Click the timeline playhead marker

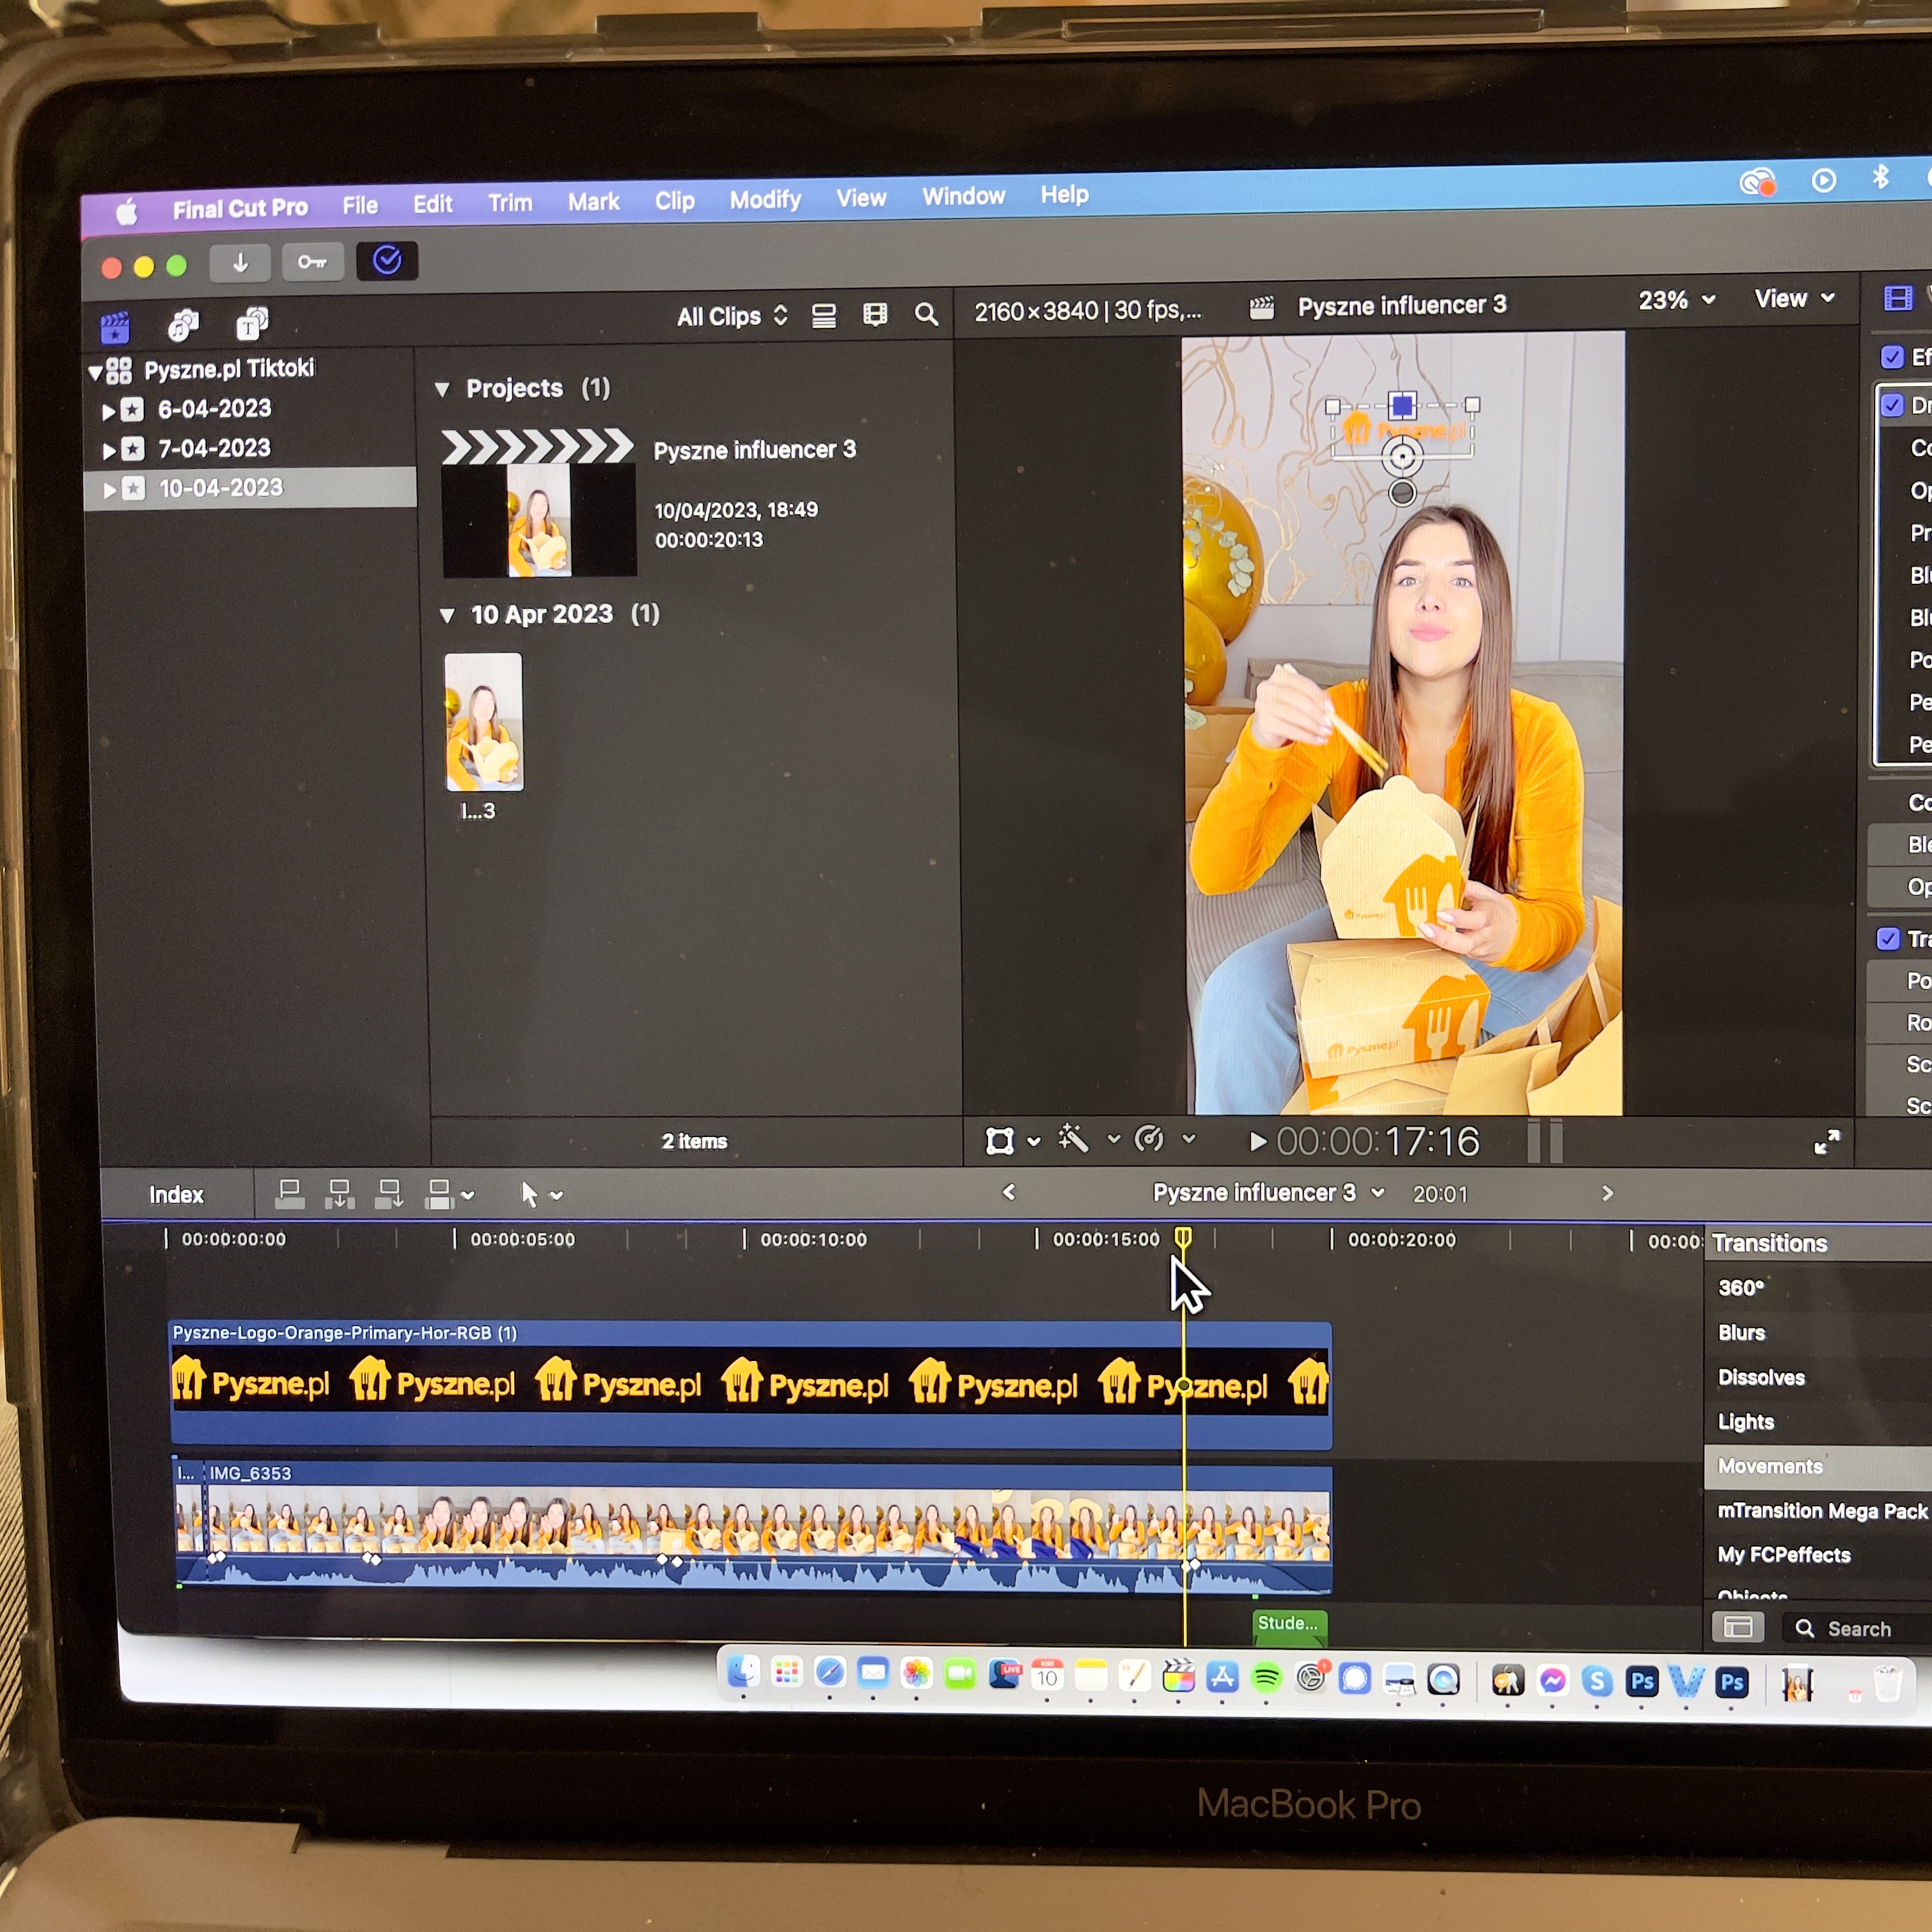click(1183, 1238)
